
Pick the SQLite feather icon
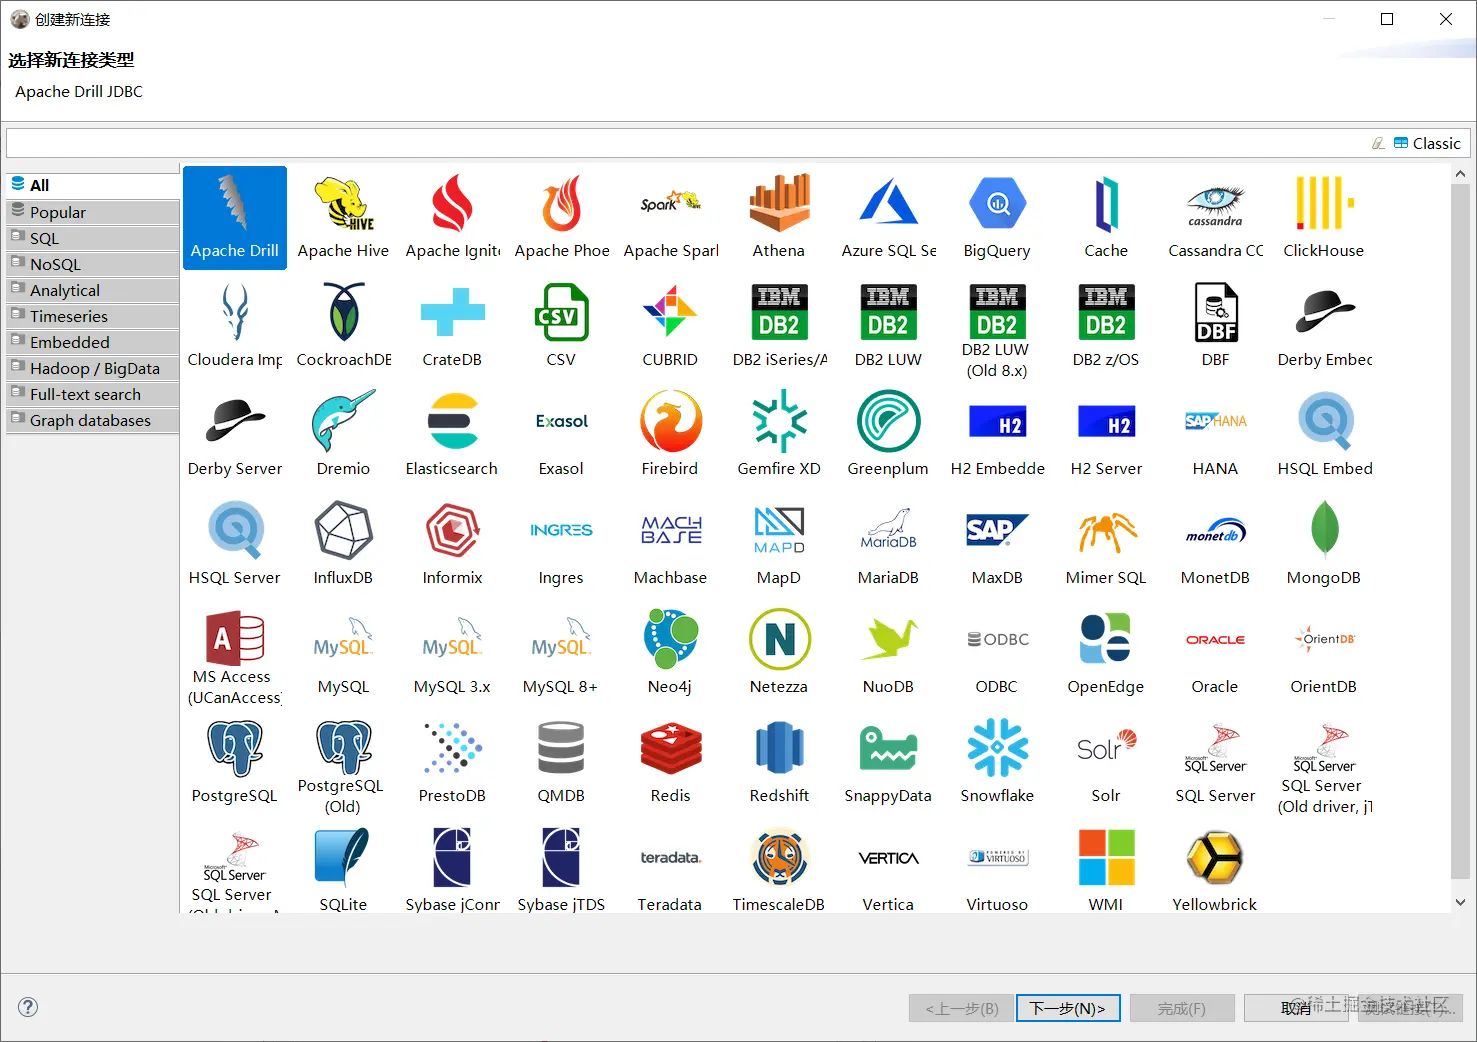tap(343, 857)
